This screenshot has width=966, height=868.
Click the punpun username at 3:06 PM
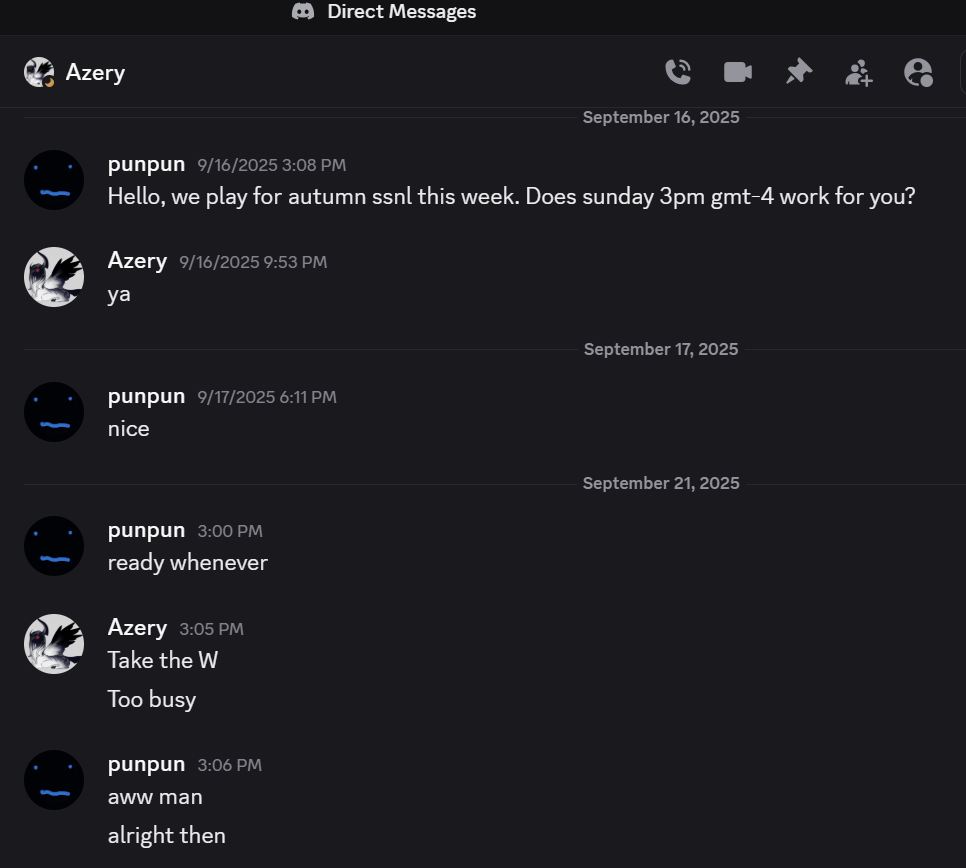coord(146,764)
